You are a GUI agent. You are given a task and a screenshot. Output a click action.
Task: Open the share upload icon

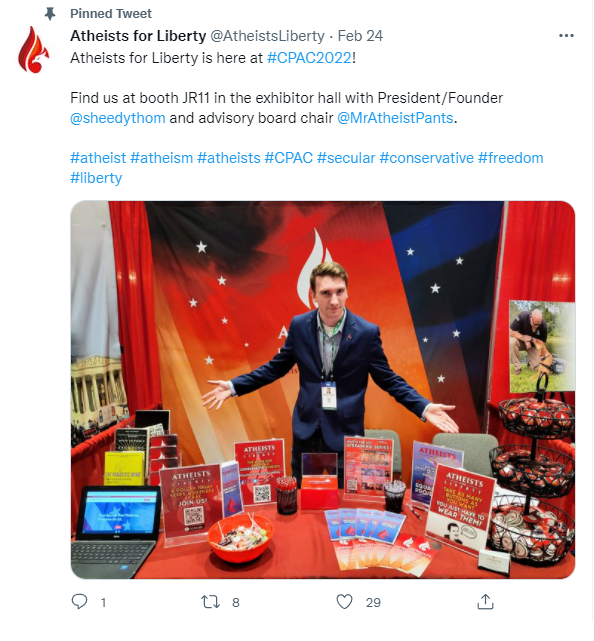485,602
